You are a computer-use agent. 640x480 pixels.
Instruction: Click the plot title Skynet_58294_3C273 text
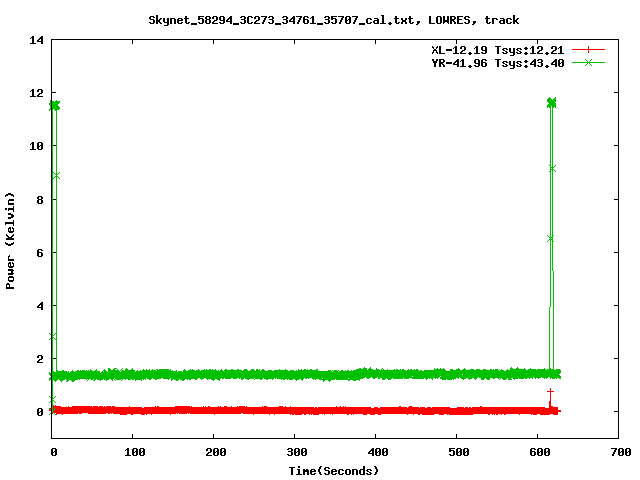333,20
